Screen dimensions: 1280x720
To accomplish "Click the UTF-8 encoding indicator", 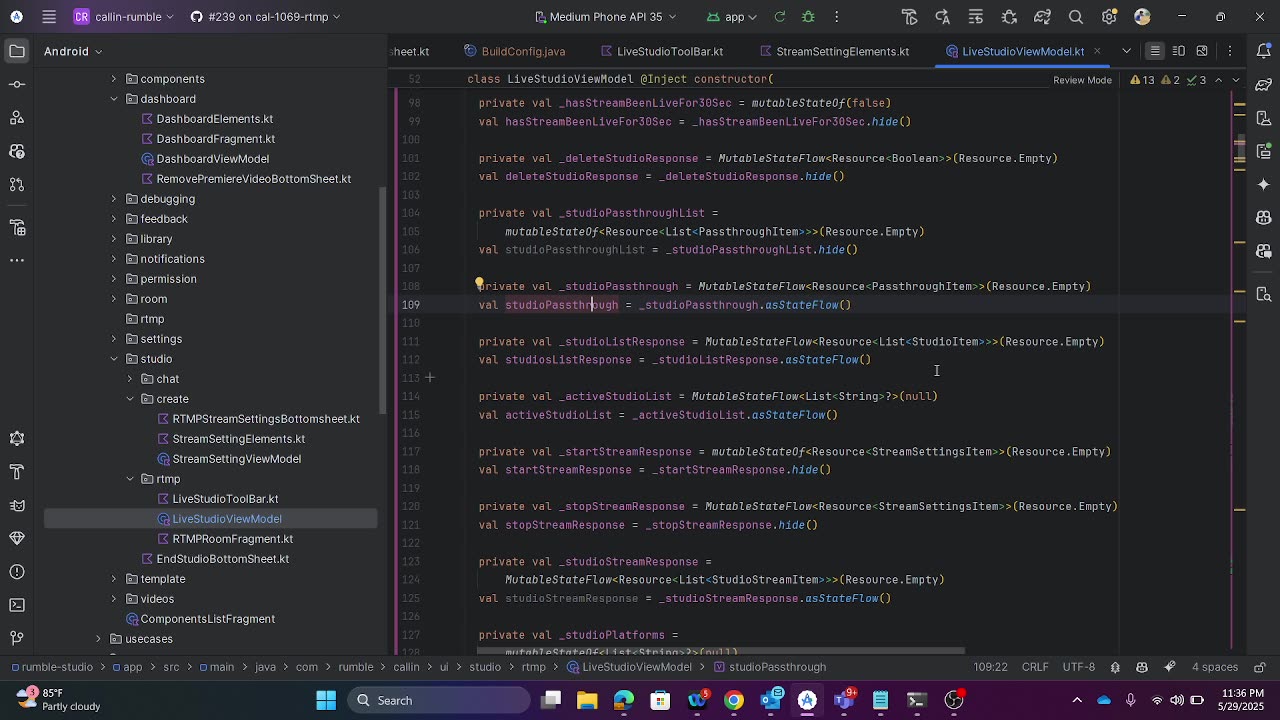I will pos(1079,667).
